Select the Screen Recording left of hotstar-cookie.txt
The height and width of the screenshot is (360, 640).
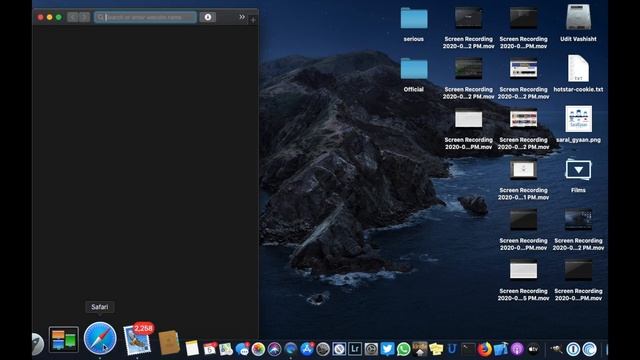point(523,69)
